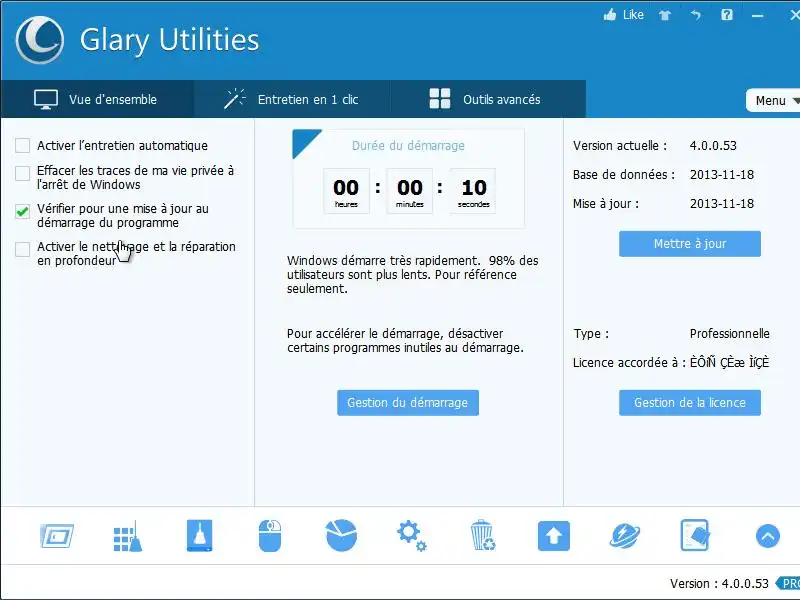Click the 00 minutes timer box

coord(410,191)
